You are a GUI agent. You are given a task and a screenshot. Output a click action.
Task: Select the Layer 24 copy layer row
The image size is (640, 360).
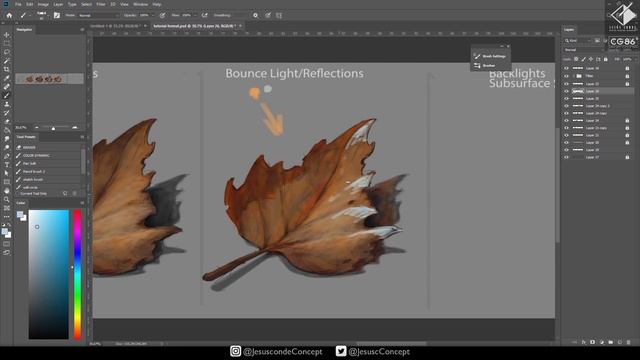pyautogui.click(x=598, y=113)
